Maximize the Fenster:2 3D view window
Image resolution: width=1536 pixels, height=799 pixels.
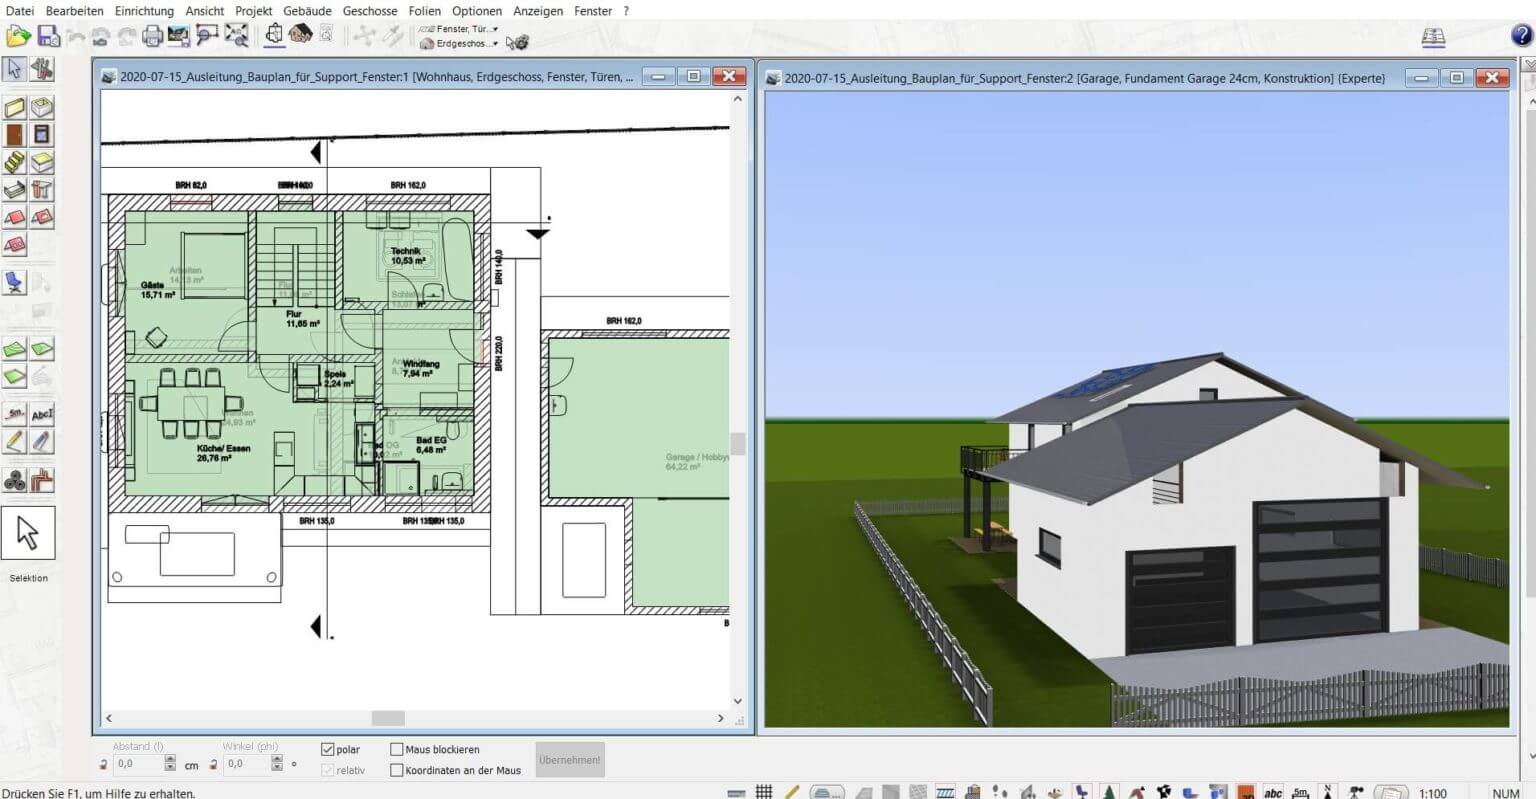(x=1457, y=78)
